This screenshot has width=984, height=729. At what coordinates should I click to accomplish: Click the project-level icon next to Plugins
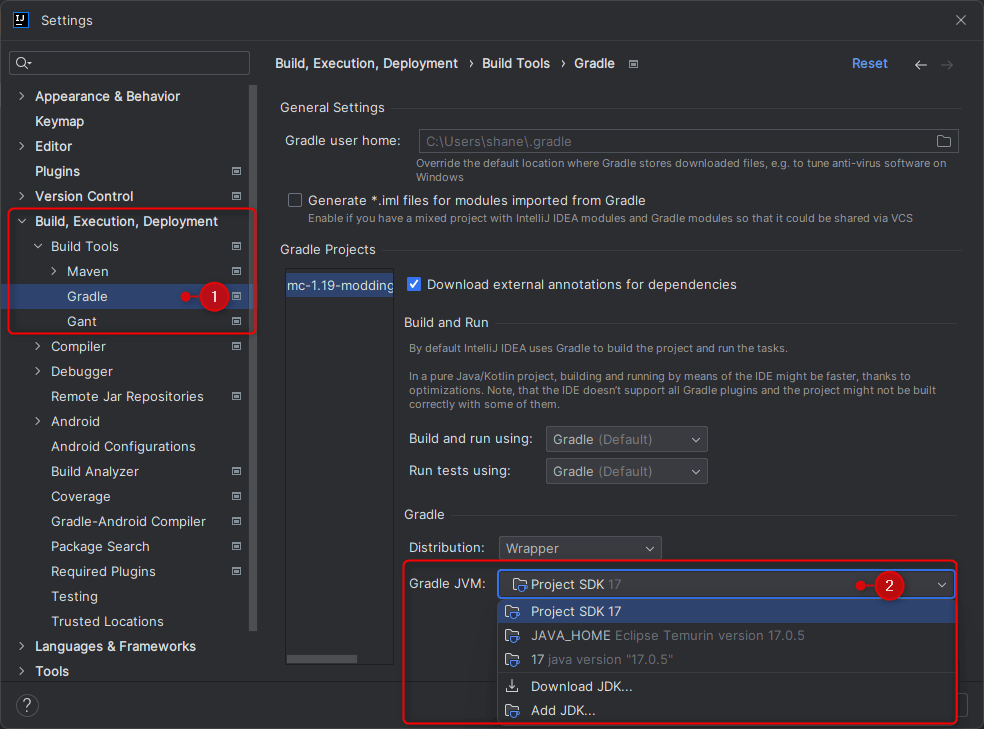click(237, 171)
